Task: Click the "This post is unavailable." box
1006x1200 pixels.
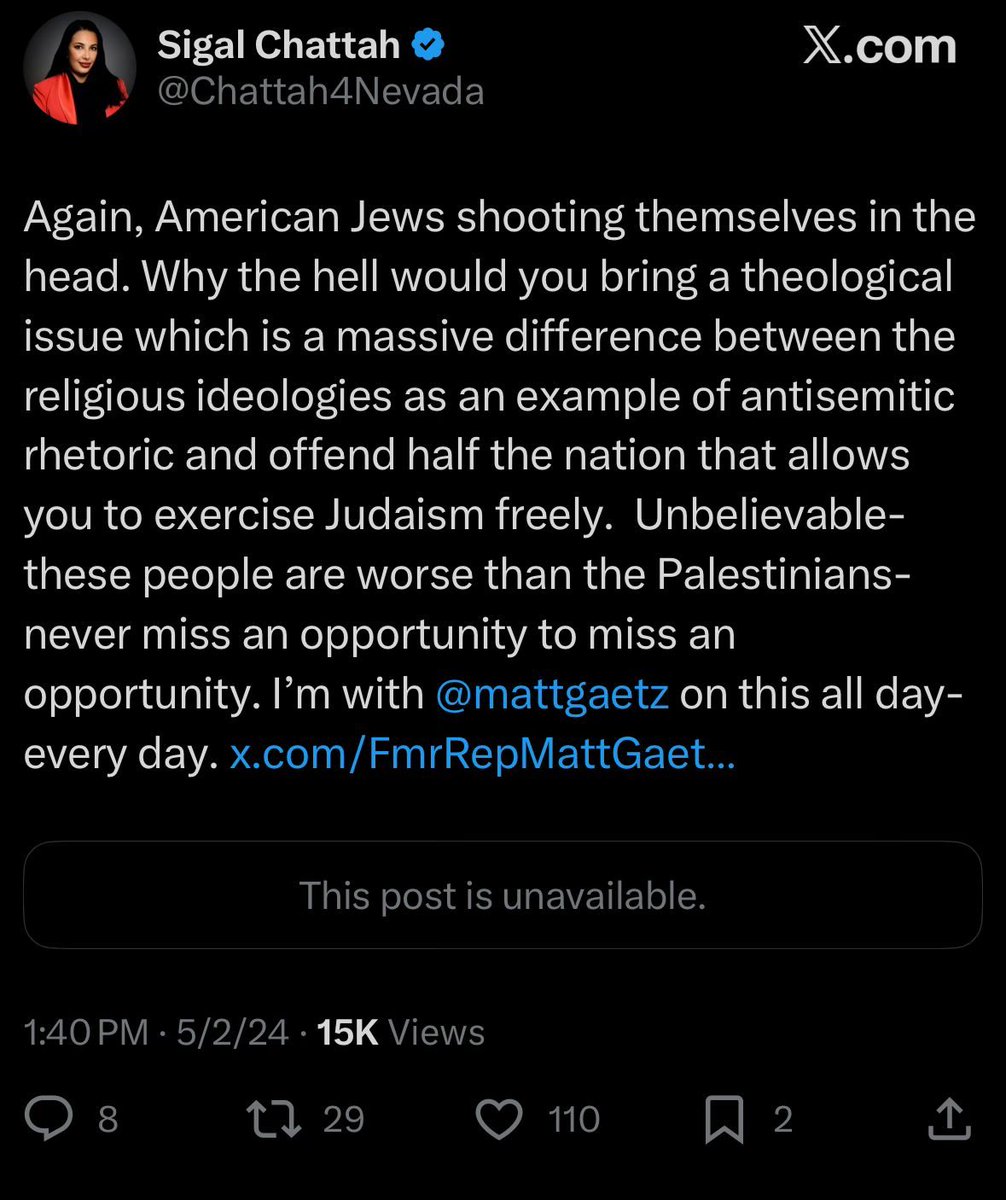Action: click(x=502, y=896)
